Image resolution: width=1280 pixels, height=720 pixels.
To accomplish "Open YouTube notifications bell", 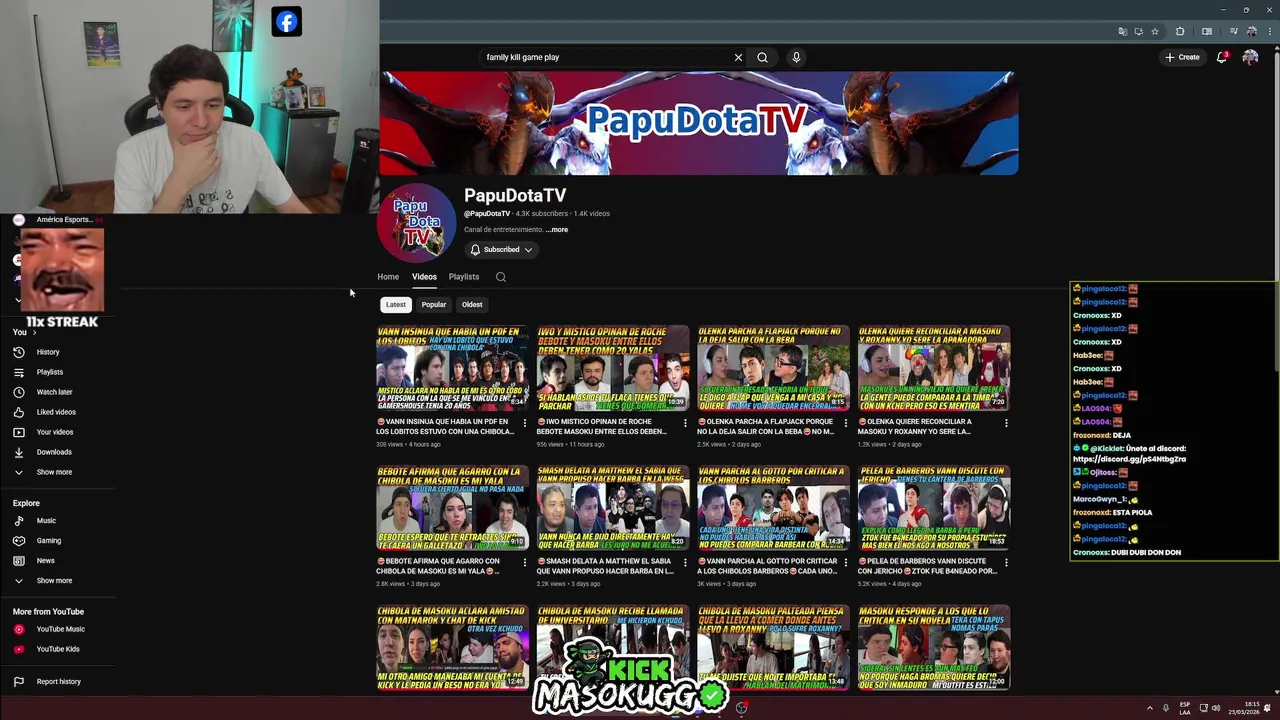I will [1222, 57].
